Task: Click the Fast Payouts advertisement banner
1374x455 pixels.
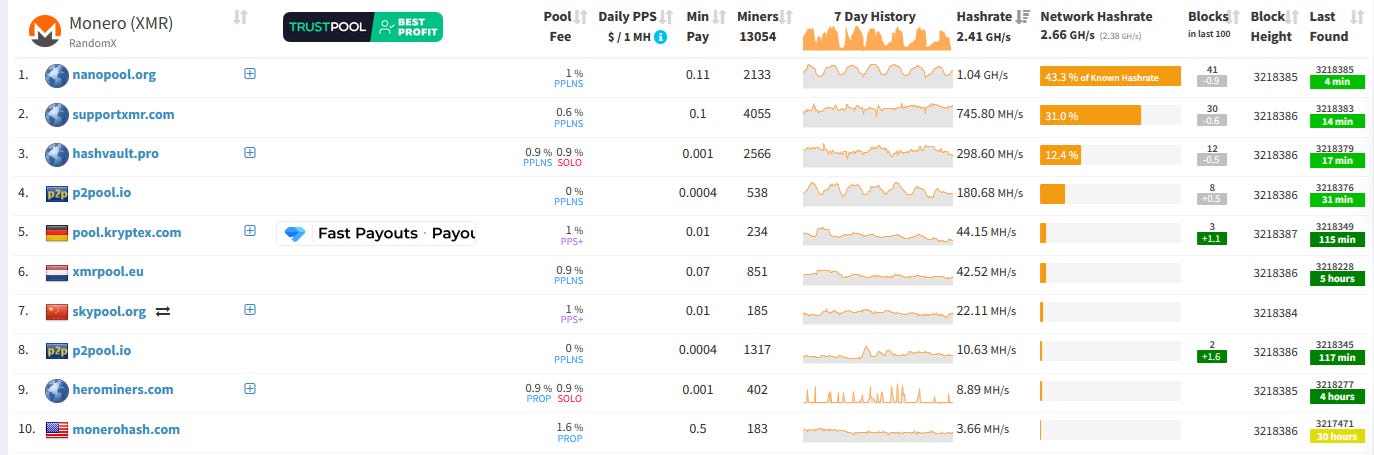Action: pyautogui.click(x=376, y=234)
